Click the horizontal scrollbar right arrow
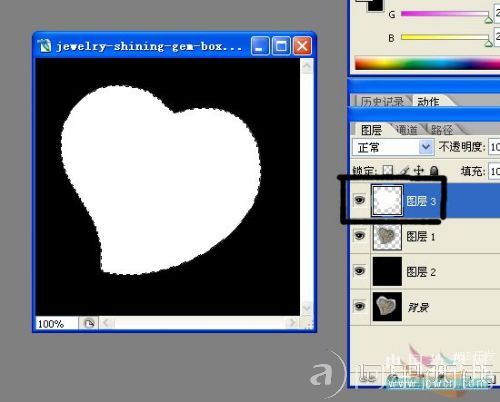This screenshot has height=402, width=500. (x=292, y=323)
